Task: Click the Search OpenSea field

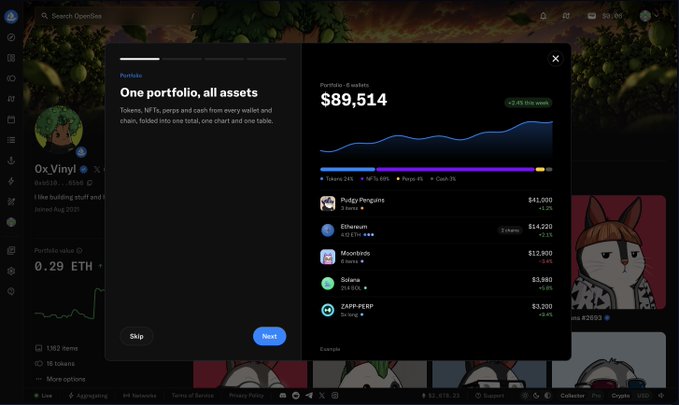Action: (117, 16)
